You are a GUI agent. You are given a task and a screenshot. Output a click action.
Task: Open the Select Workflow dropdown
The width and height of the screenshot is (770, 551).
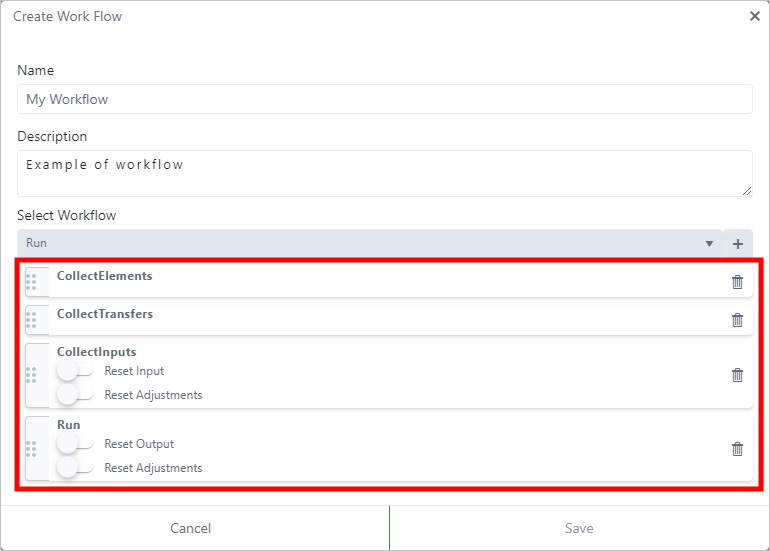[x=360, y=243]
